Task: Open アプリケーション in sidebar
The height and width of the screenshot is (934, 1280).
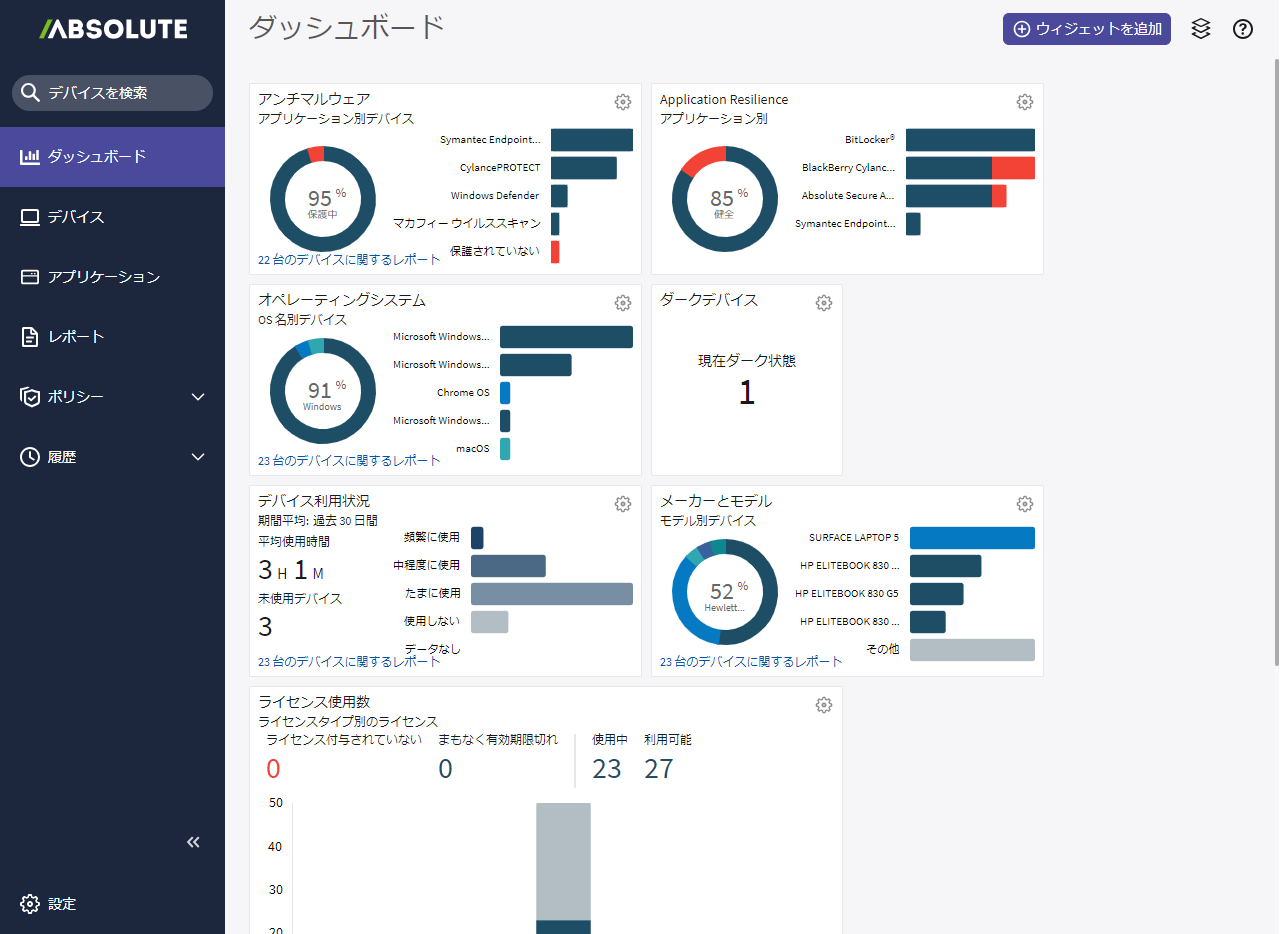Action: click(x=112, y=277)
